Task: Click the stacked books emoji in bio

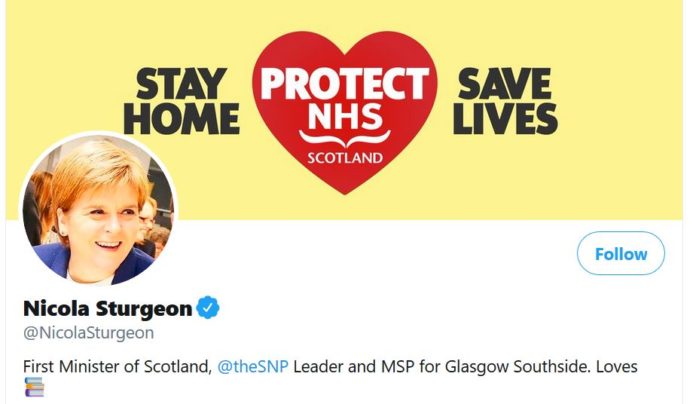Action: [34, 387]
